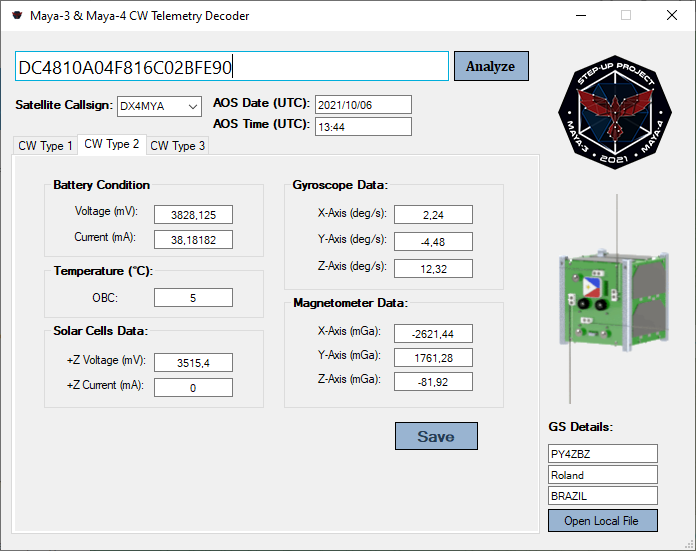This screenshot has width=696, height=551.
Task: Click the Magnetometer Data group heading
Action: (x=350, y=303)
